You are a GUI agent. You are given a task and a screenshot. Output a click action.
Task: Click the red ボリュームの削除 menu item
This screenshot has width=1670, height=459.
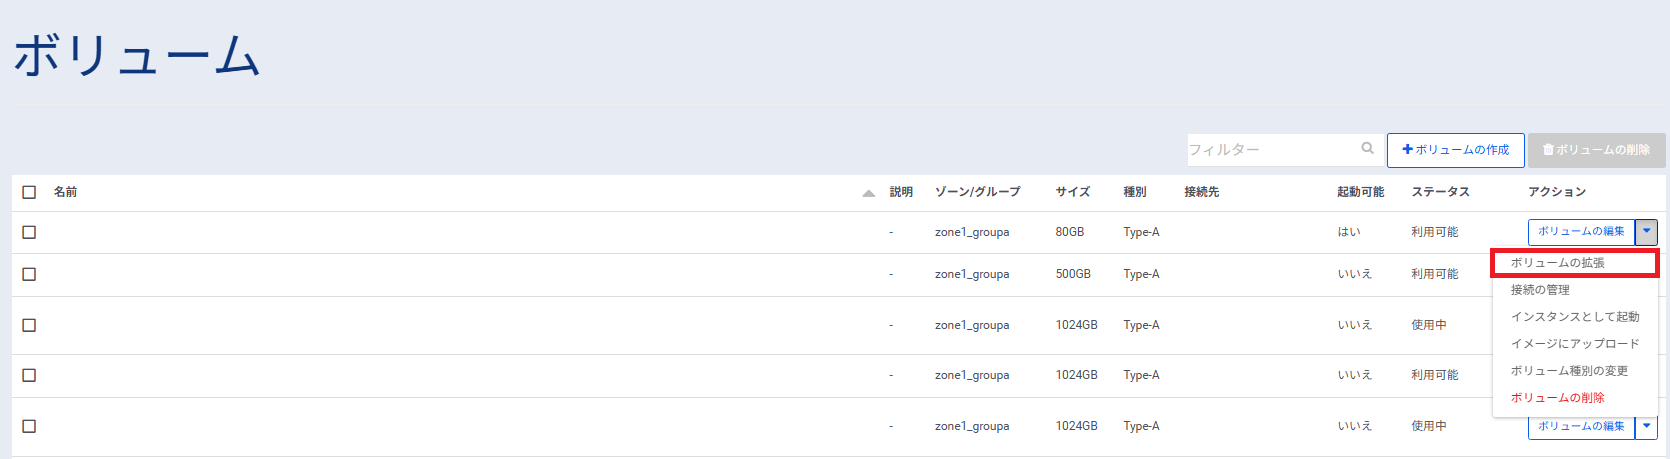tap(1557, 398)
